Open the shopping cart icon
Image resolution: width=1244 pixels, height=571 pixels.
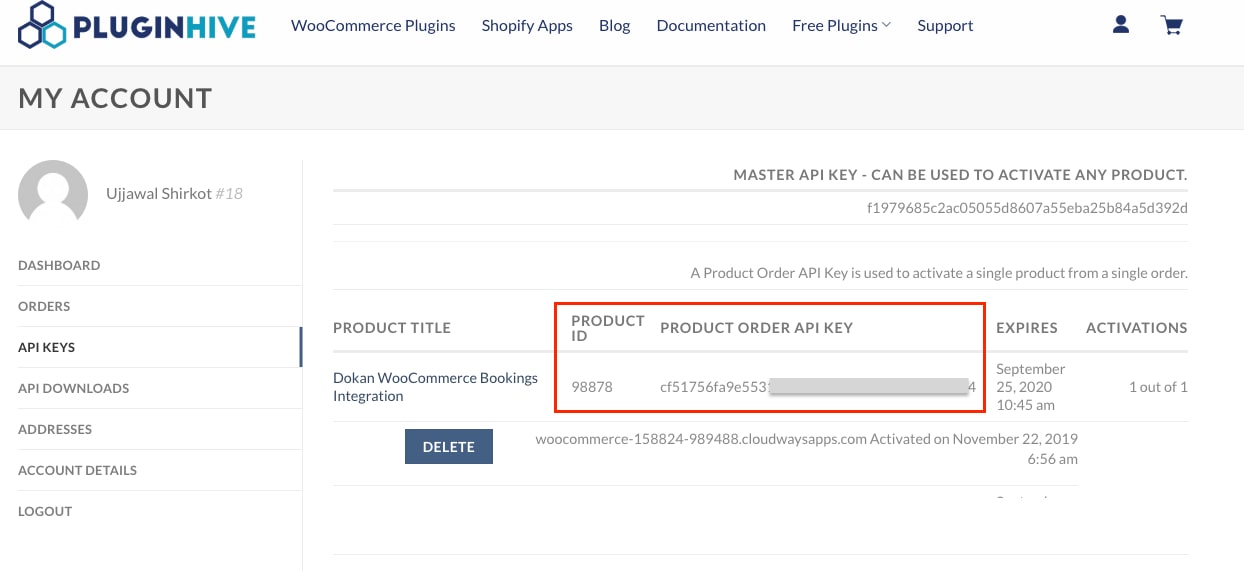[x=1172, y=25]
